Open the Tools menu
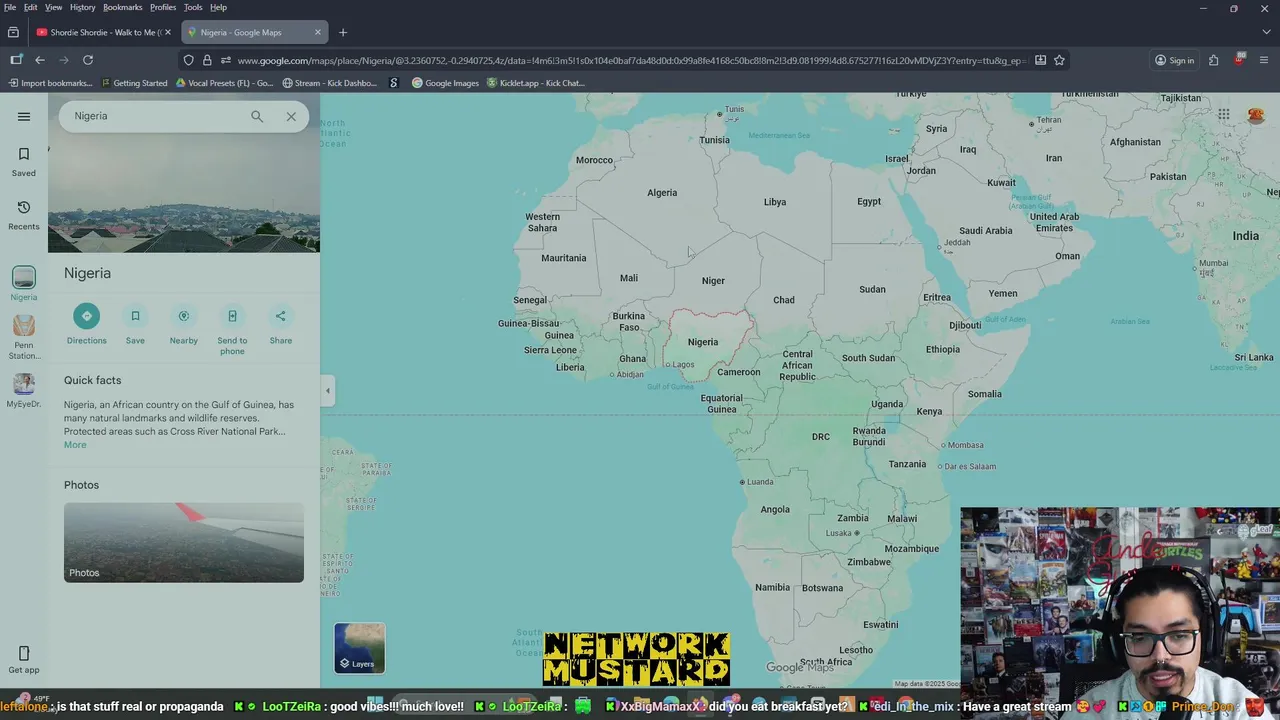Viewport: 1280px width, 720px height. tap(193, 7)
